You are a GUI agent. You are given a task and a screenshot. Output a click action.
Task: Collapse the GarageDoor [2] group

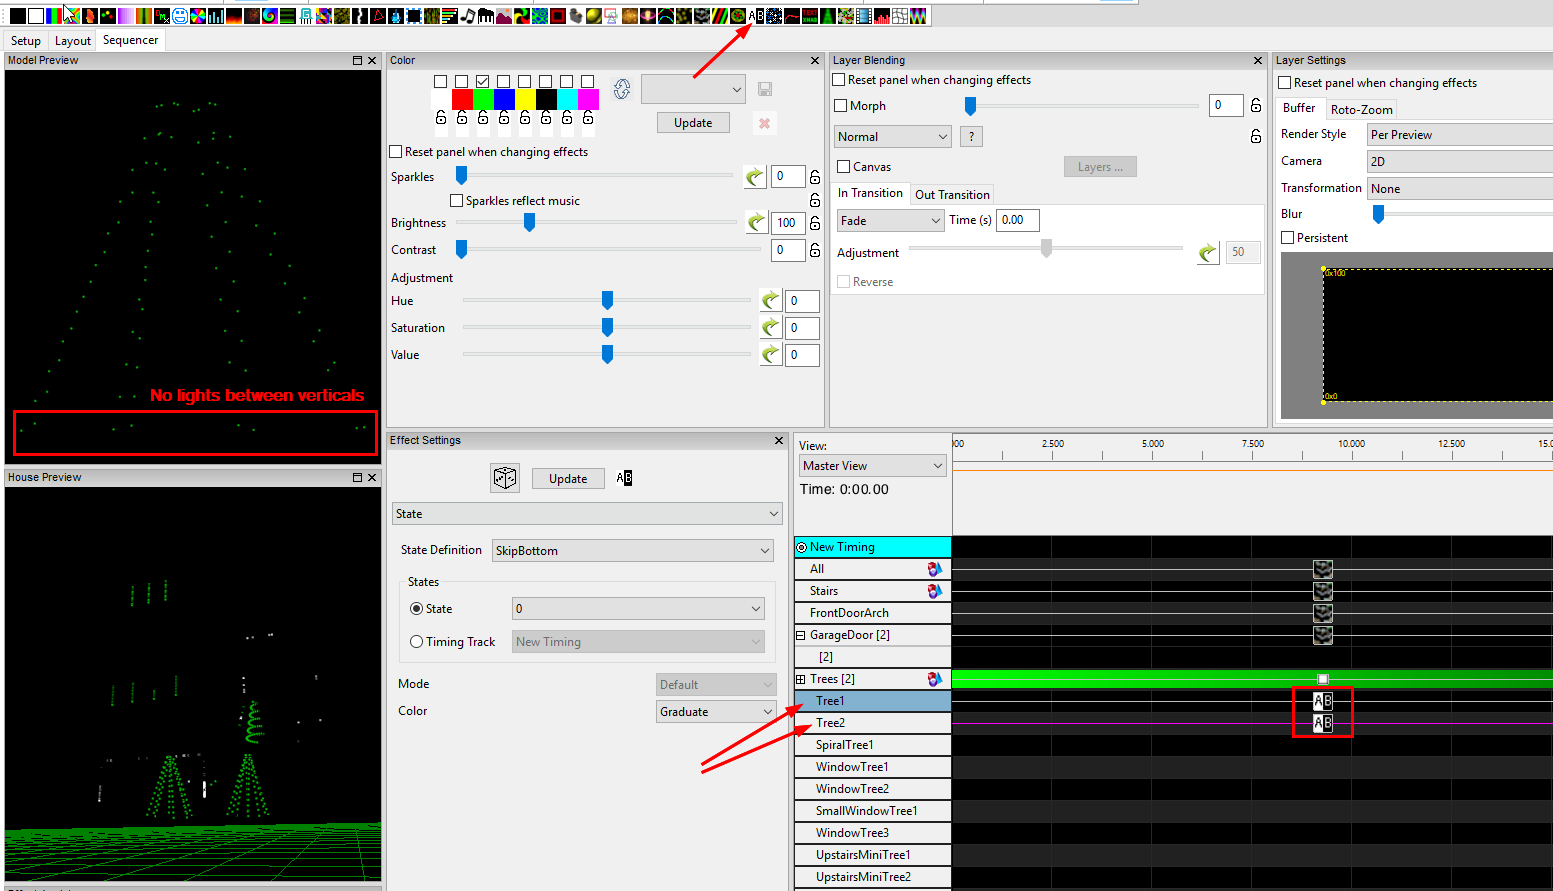pos(800,634)
